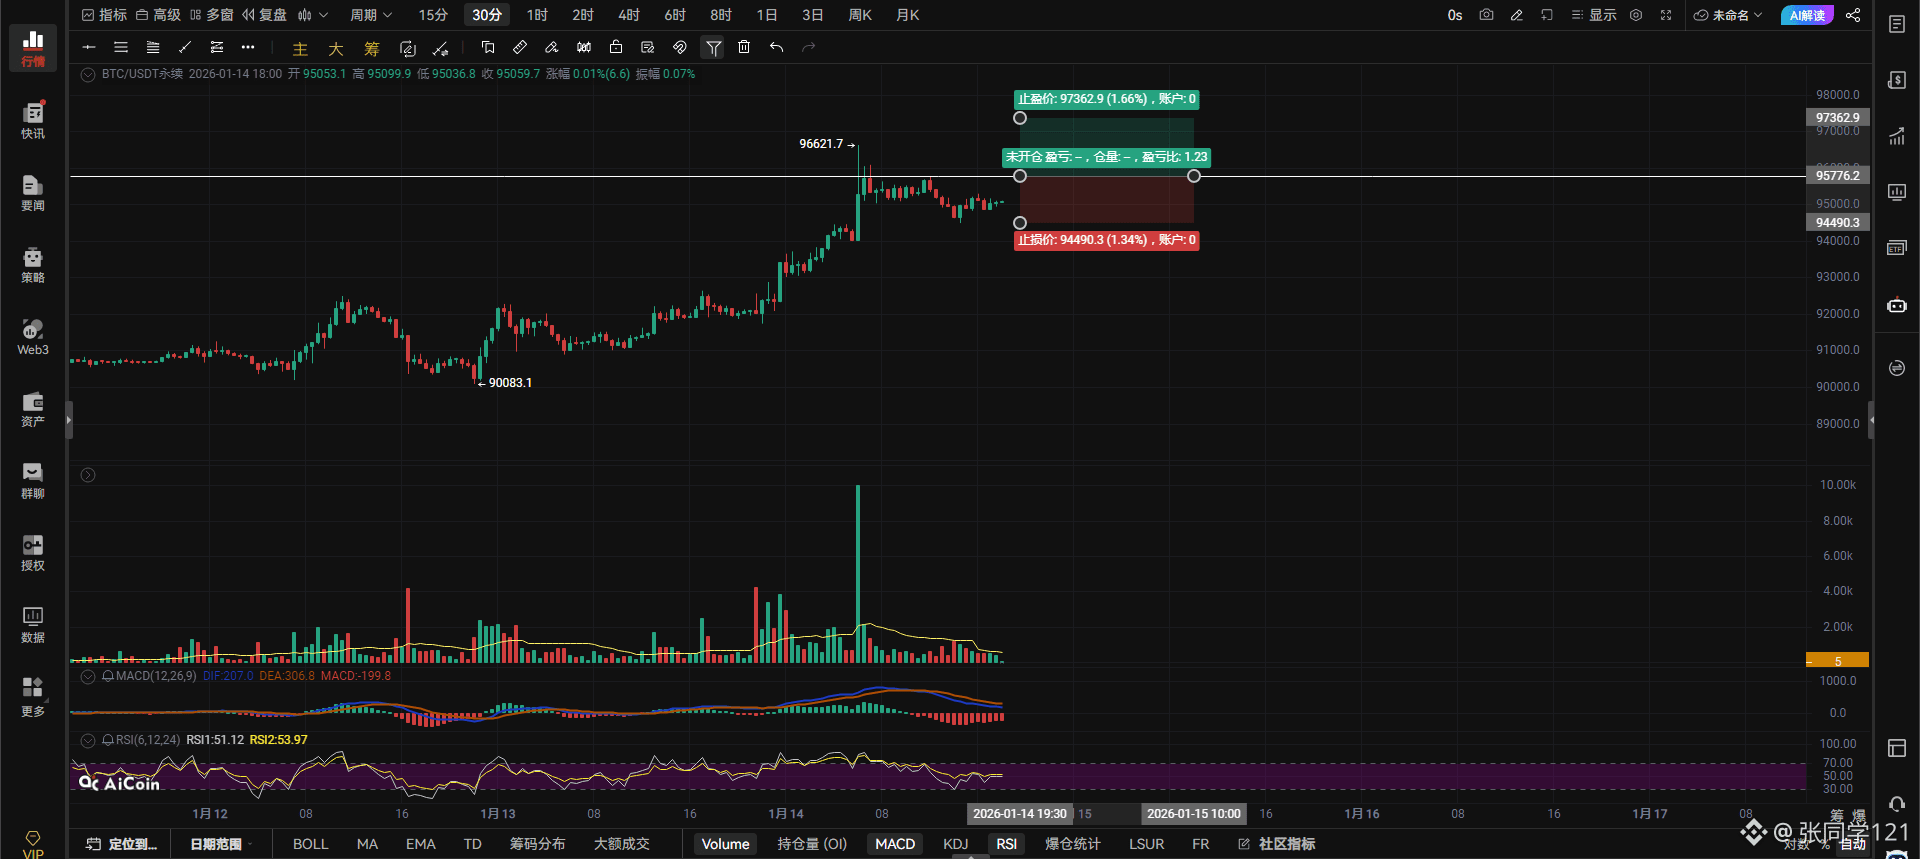The width and height of the screenshot is (1920, 859).
Task: Open the more drawing tools ellipsis
Action: tap(248, 47)
